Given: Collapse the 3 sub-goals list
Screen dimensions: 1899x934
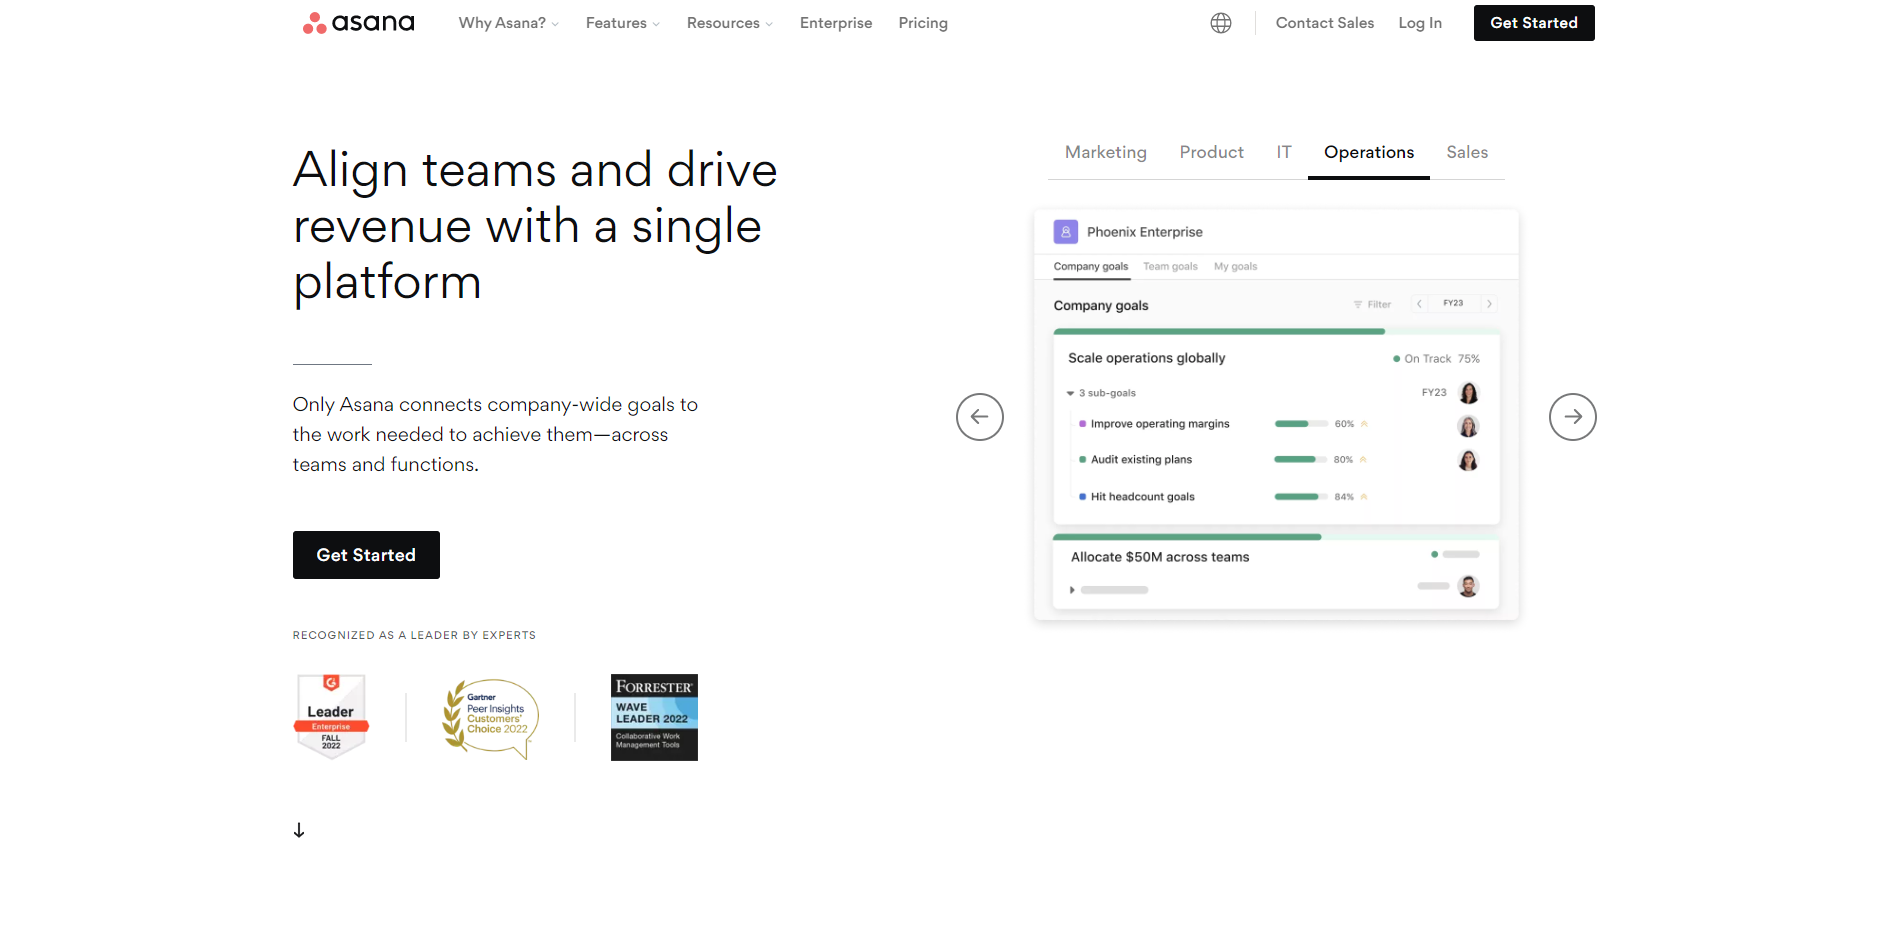Looking at the screenshot, I should [1069, 393].
